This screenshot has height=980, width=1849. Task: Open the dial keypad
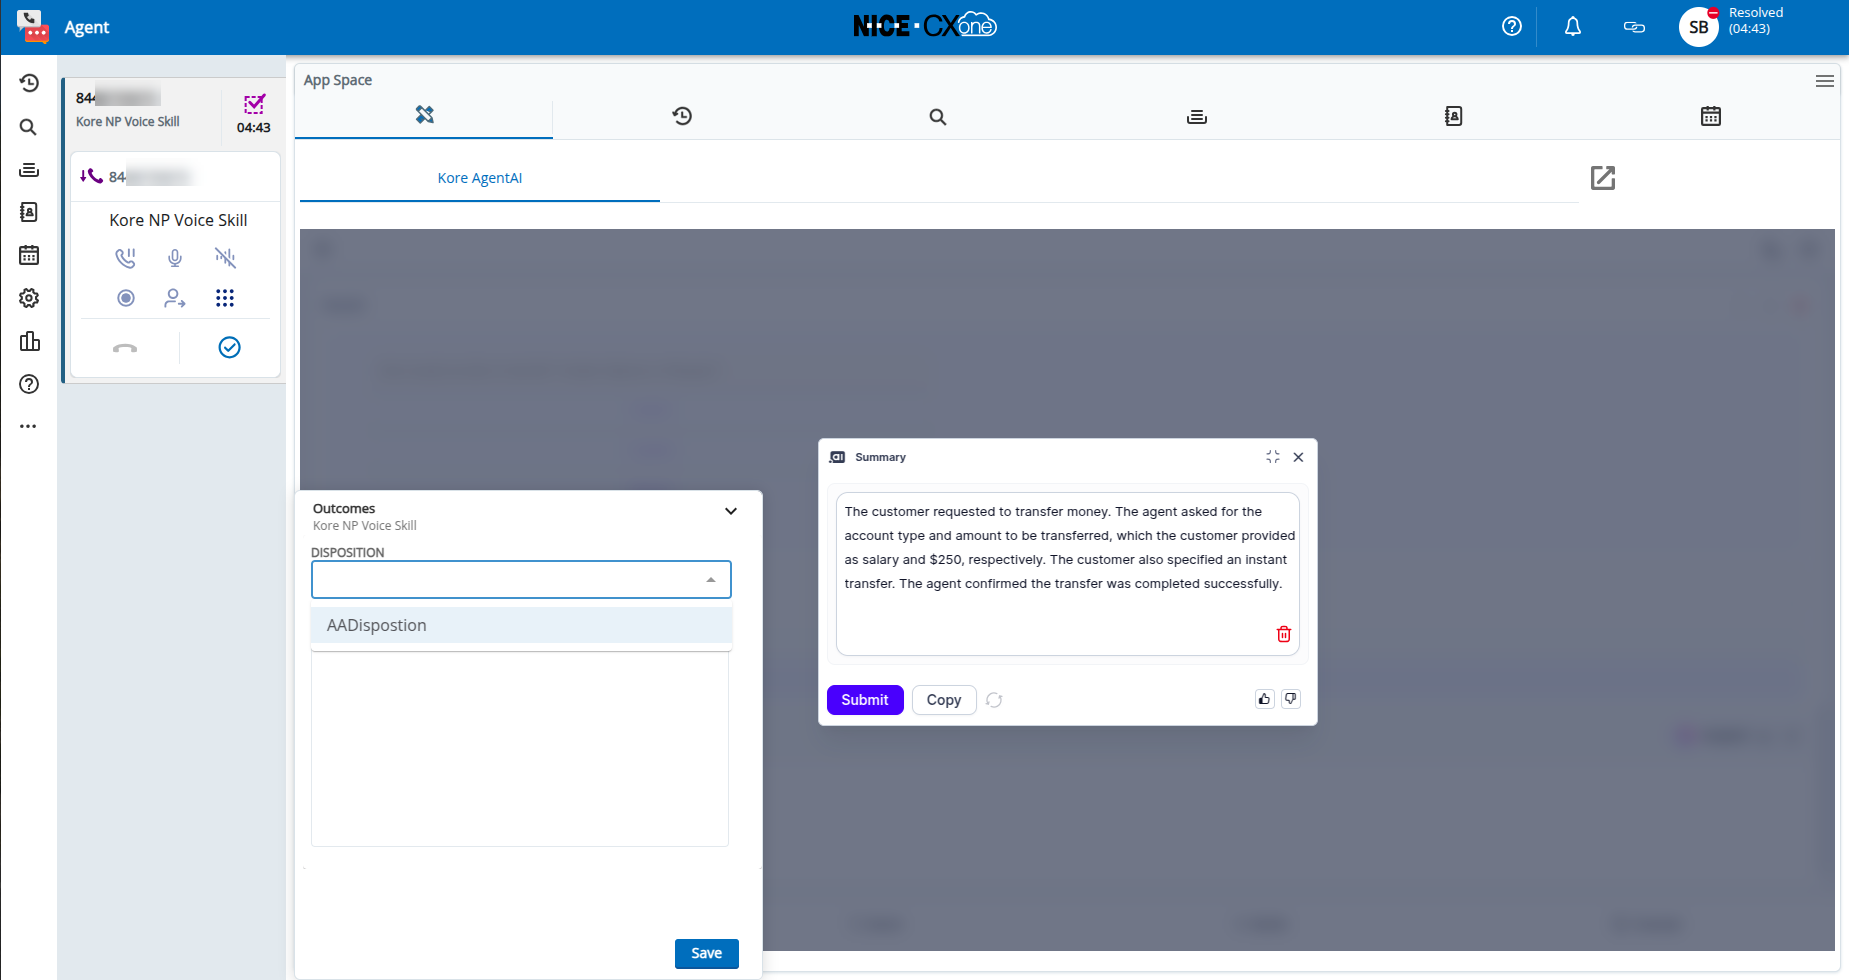pyautogui.click(x=225, y=298)
